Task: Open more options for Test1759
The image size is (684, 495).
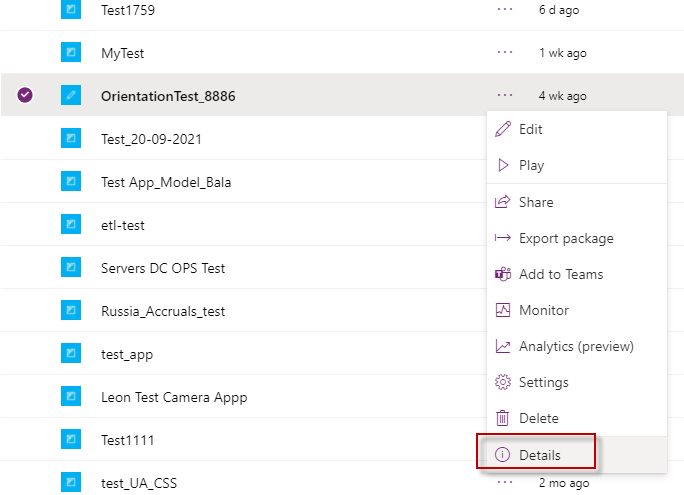Action: coord(505,9)
